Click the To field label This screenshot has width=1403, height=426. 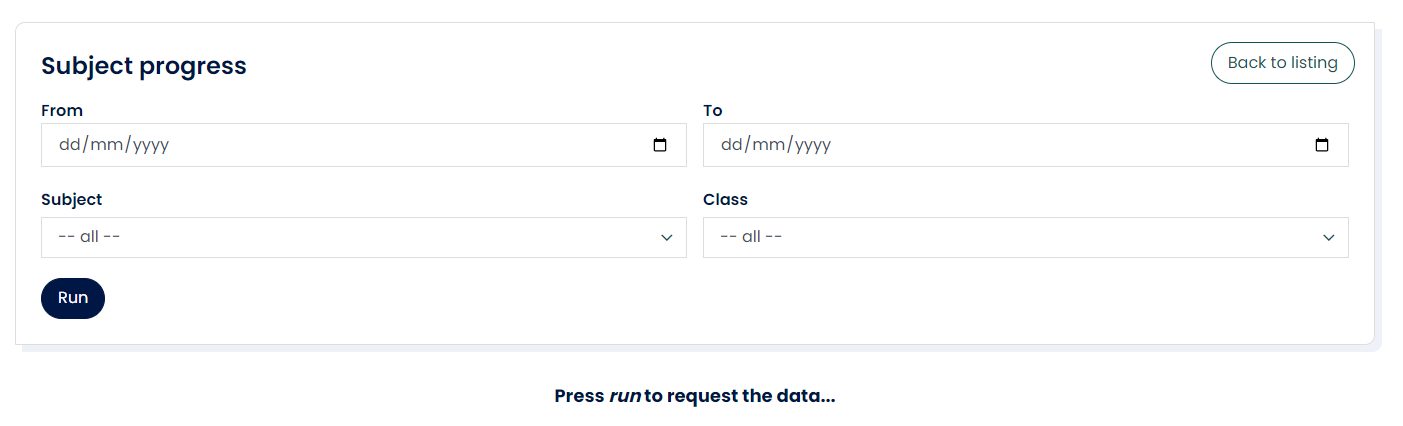click(x=712, y=110)
